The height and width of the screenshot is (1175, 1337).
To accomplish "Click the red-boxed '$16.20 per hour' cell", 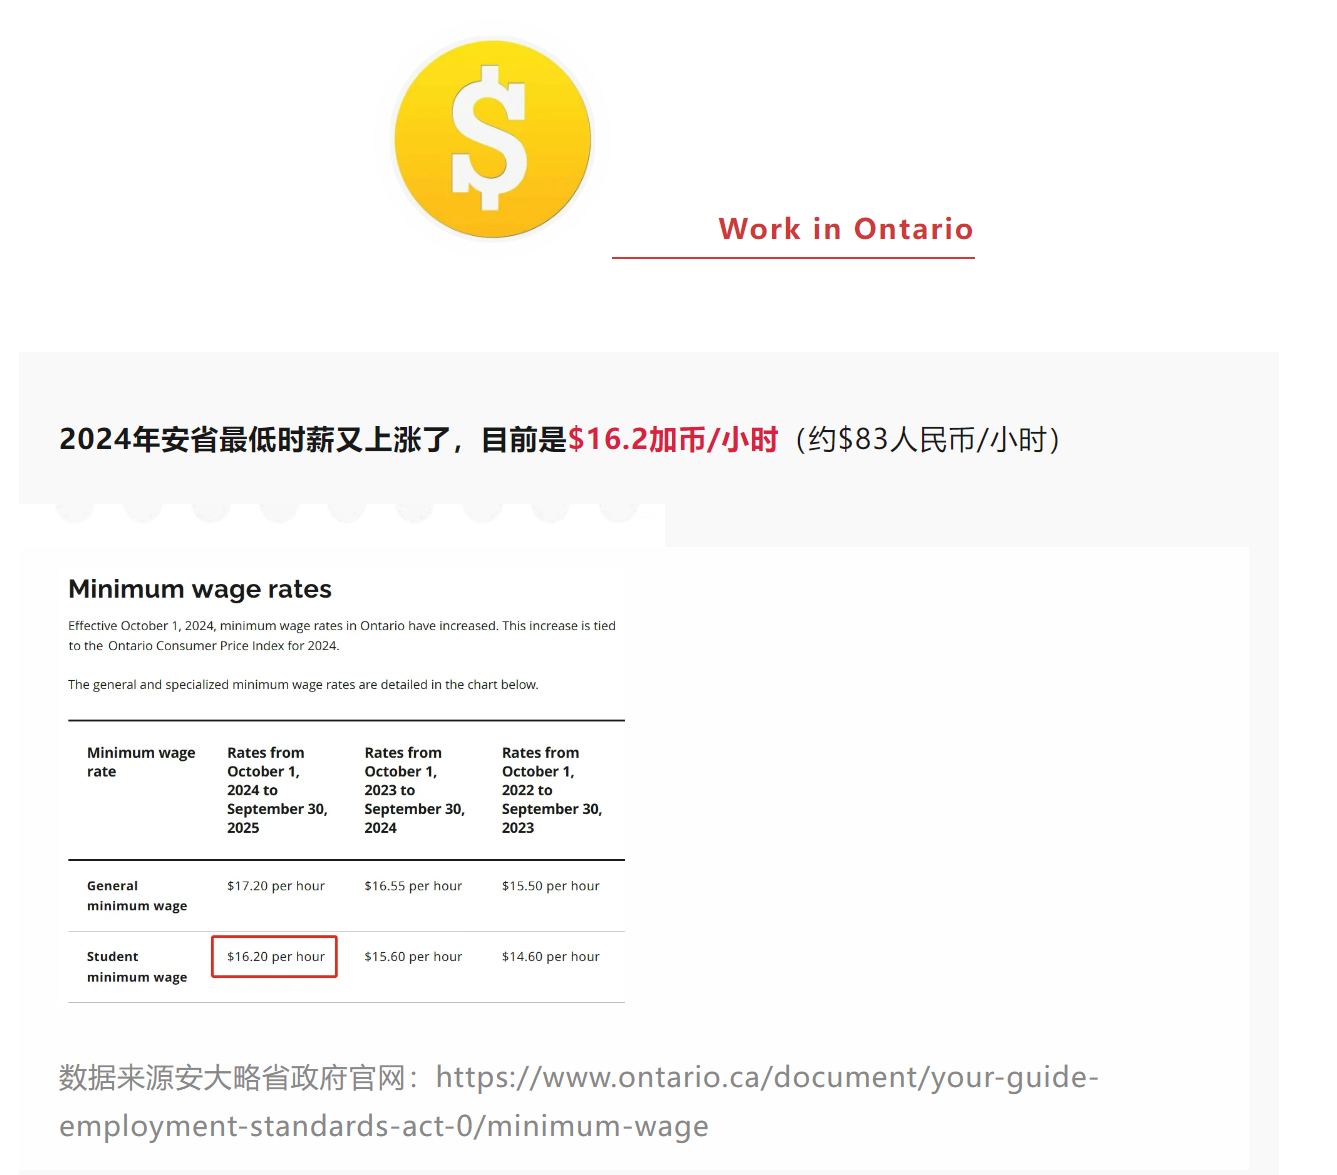I will click(x=276, y=957).
